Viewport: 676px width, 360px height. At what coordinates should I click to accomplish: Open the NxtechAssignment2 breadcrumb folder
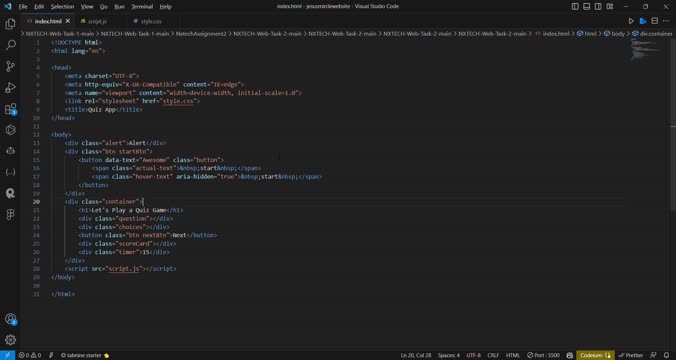(x=201, y=34)
